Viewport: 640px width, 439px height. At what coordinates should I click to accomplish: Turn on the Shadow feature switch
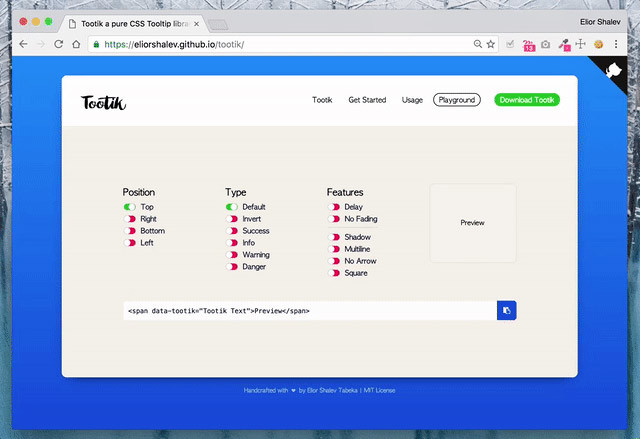coord(333,237)
